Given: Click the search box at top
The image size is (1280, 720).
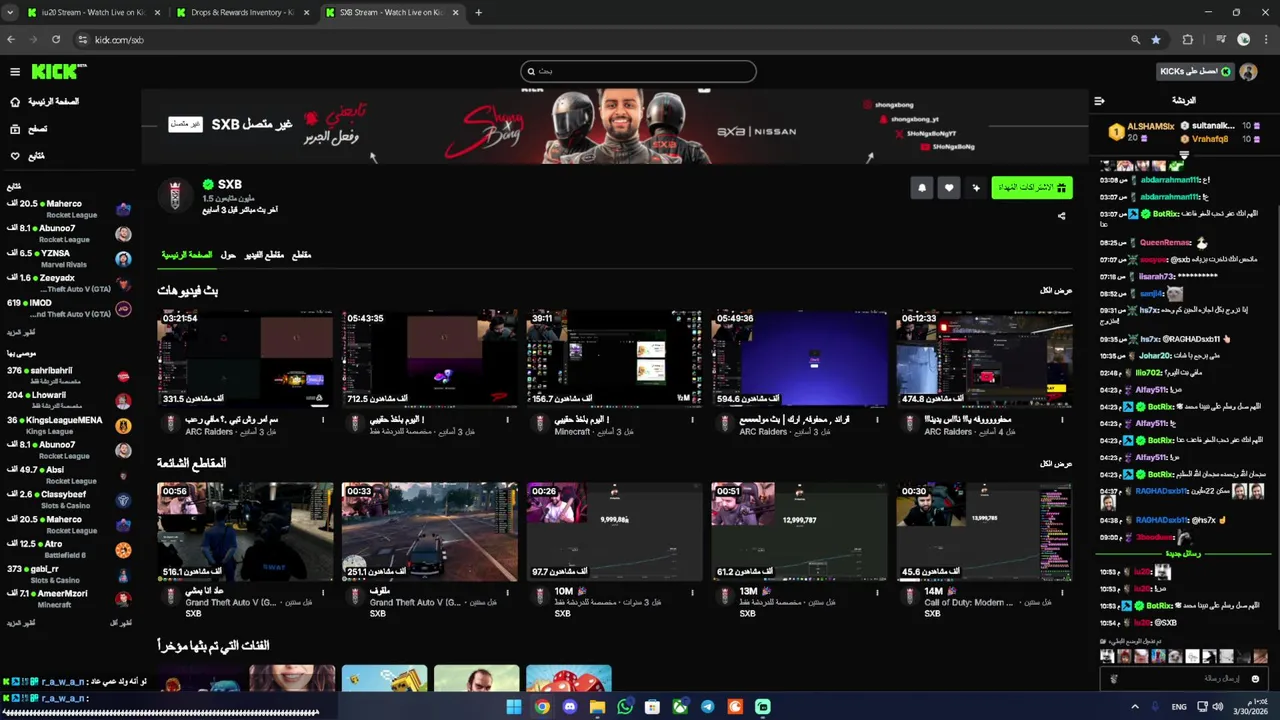Looking at the screenshot, I should click(x=638, y=71).
